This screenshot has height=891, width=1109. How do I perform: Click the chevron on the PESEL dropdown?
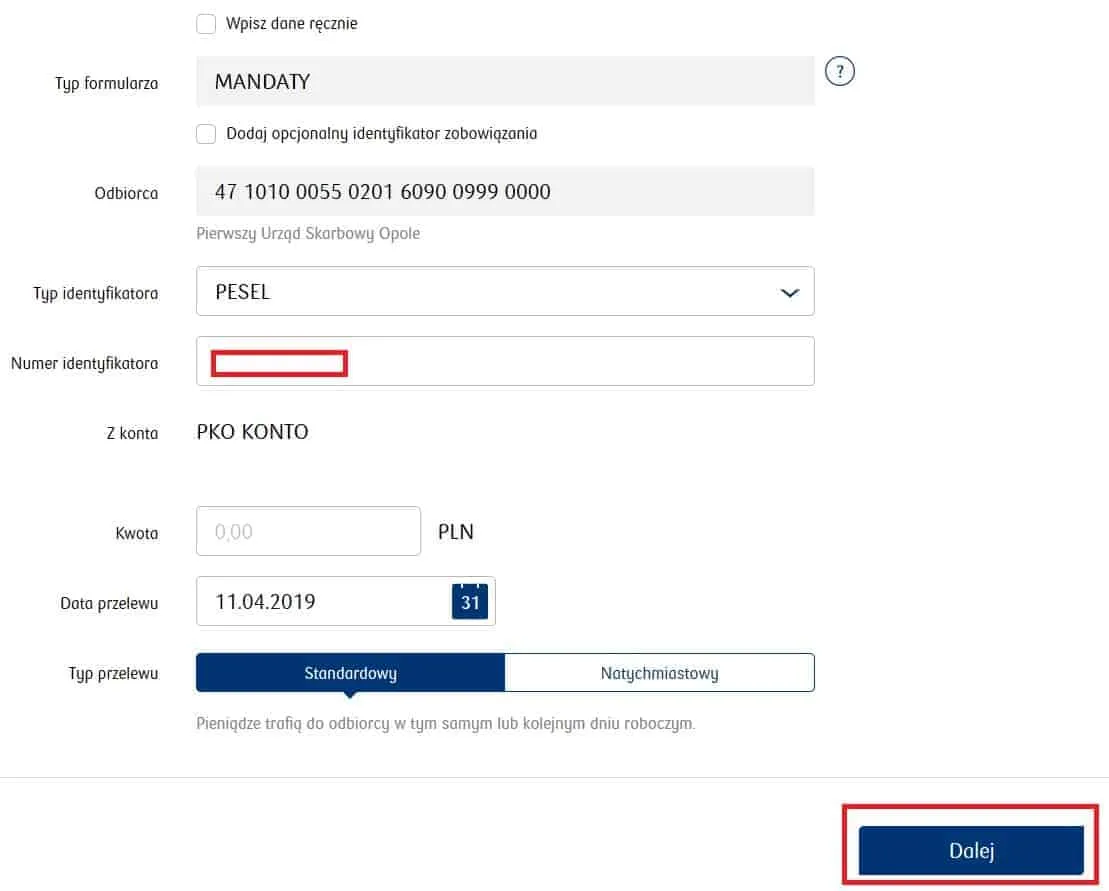click(789, 292)
